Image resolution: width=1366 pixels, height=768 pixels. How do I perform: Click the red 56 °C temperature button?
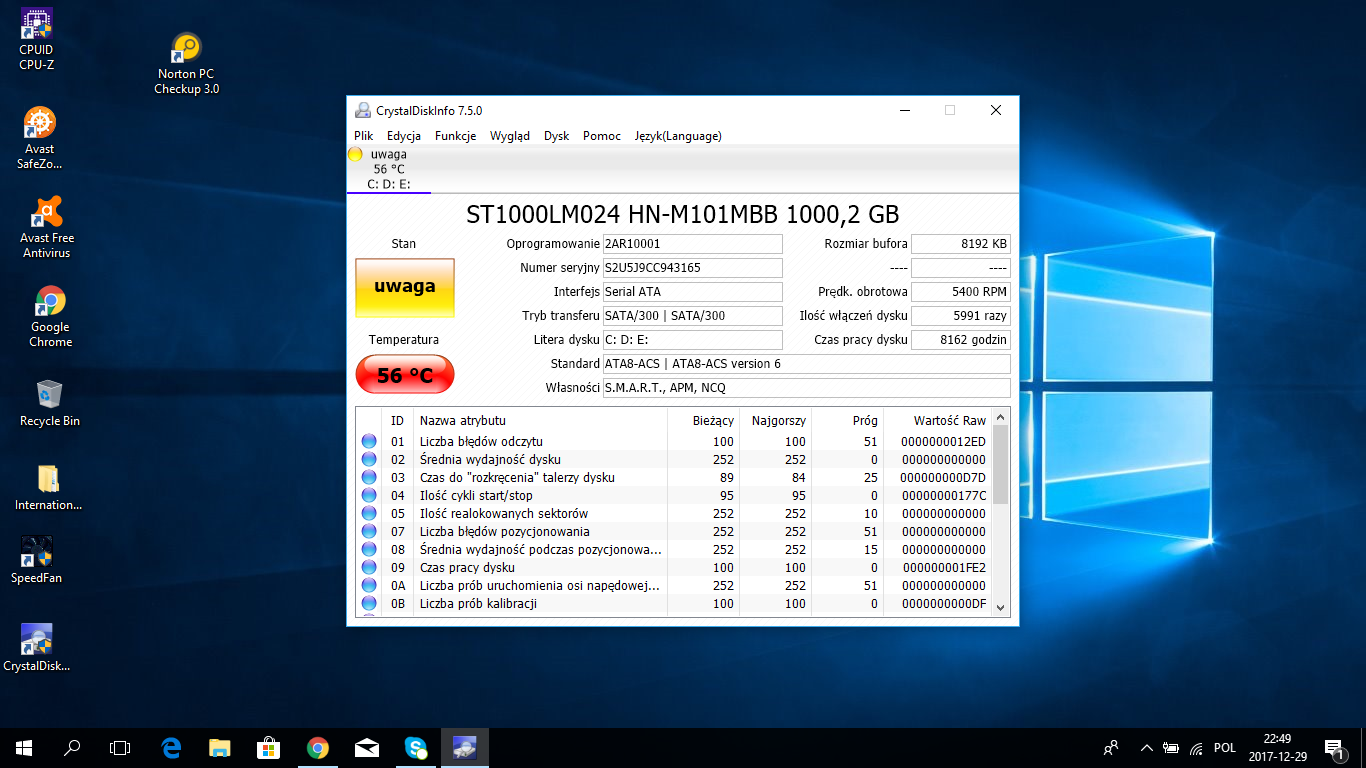click(405, 375)
